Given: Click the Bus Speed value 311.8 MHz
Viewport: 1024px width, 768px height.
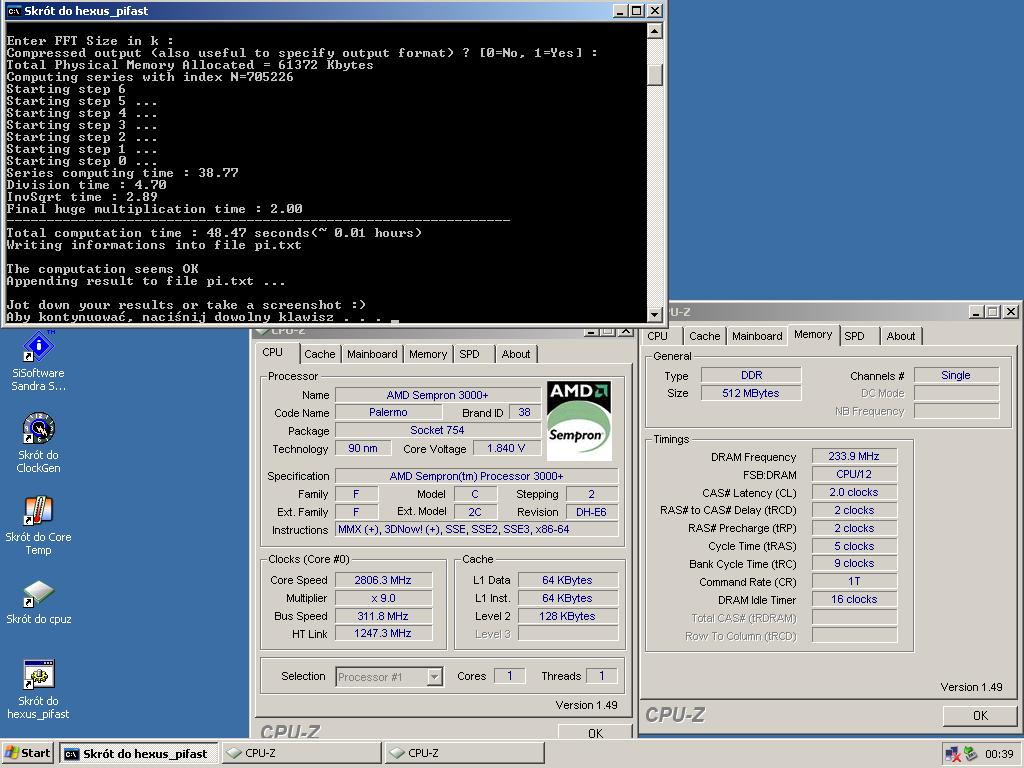Looking at the screenshot, I should point(383,616).
